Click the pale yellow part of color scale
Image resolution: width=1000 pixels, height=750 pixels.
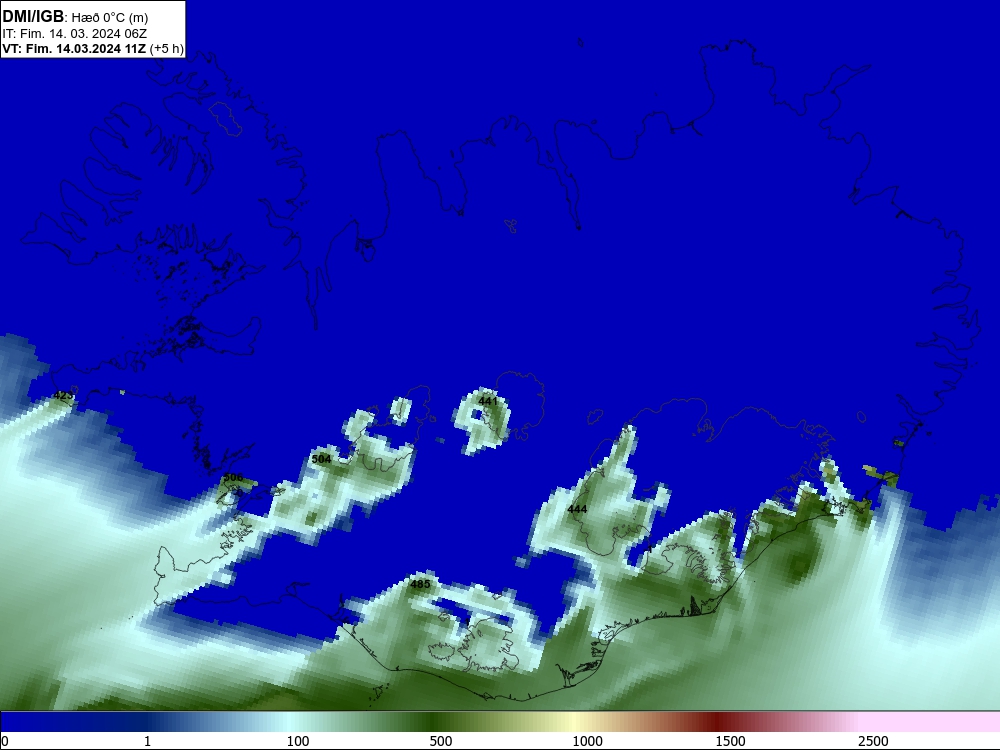pyautogui.click(x=574, y=723)
